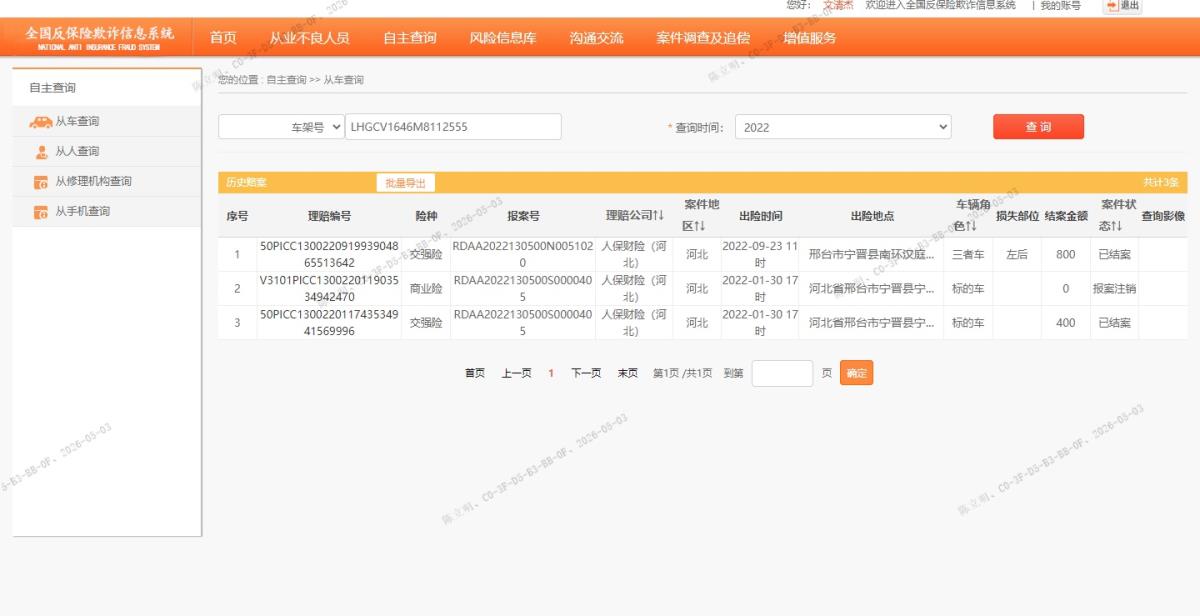Viewport: 1200px width, 616px height.
Task: Click 邢台市宁晋县南环汉庭 location cell
Action: coord(871,255)
